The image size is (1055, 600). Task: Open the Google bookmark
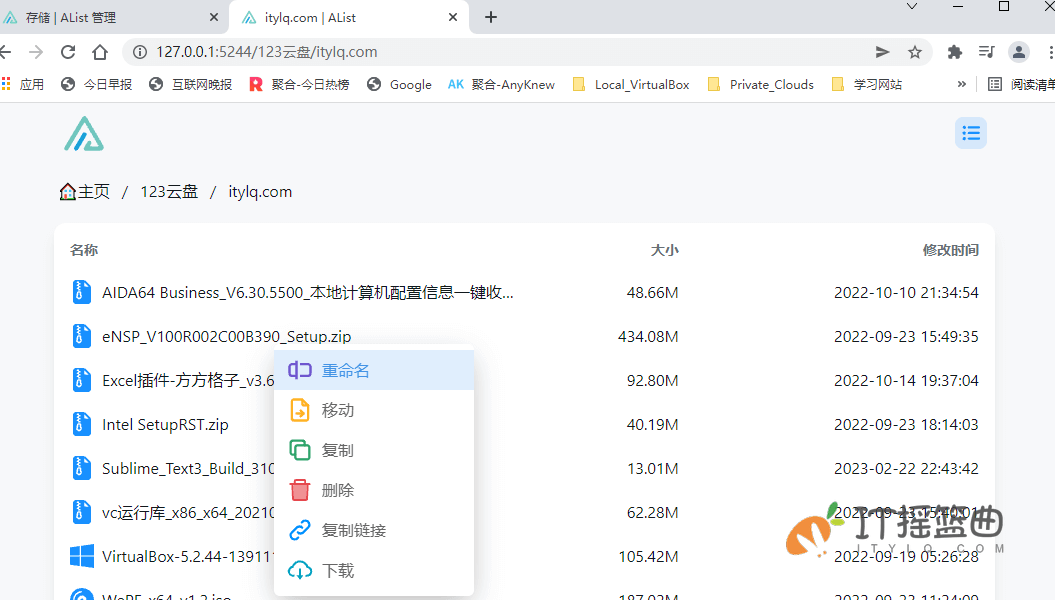click(410, 84)
